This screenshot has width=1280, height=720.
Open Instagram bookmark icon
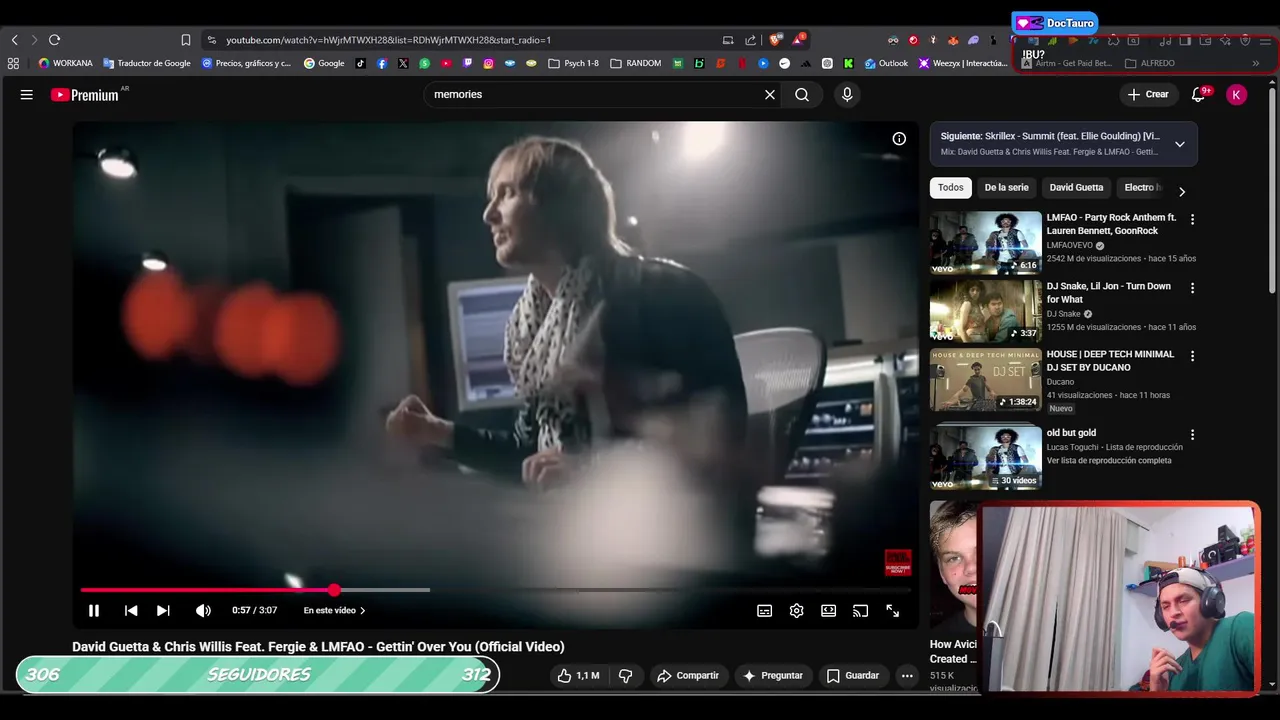click(488, 63)
